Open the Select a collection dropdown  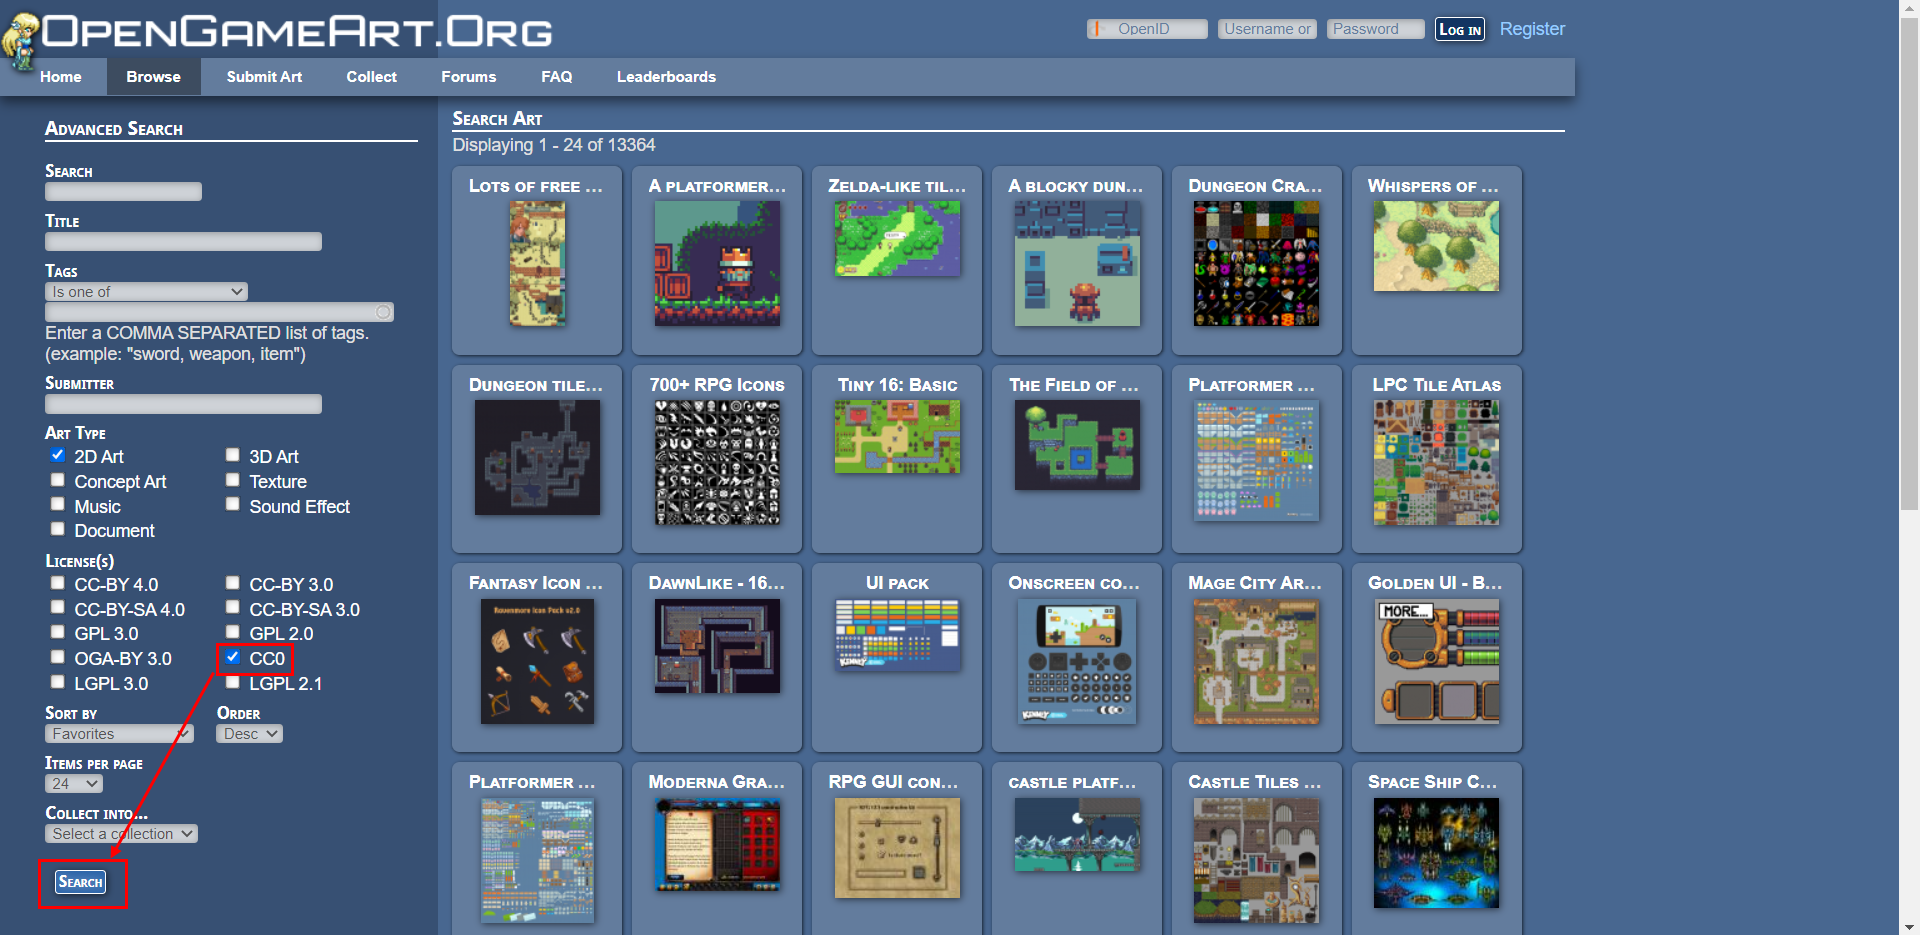point(121,834)
